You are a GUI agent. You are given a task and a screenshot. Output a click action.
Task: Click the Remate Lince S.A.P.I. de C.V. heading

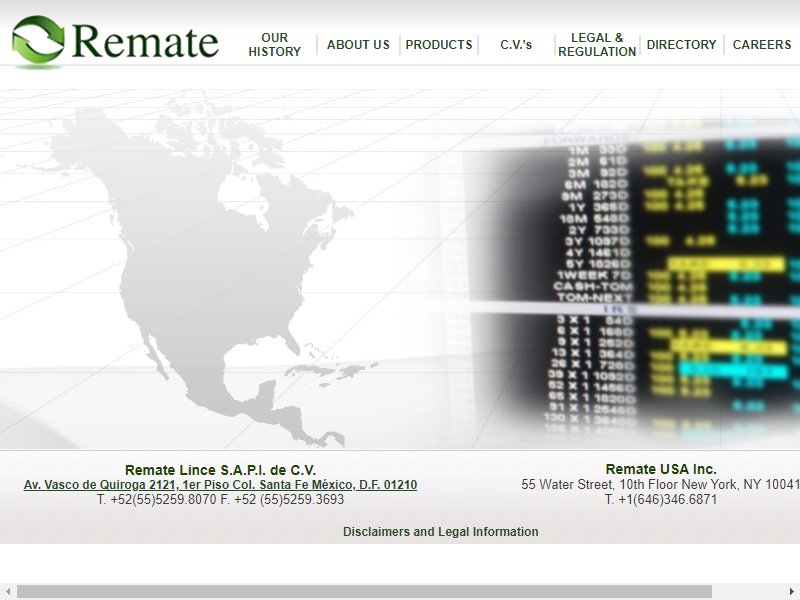click(x=220, y=470)
